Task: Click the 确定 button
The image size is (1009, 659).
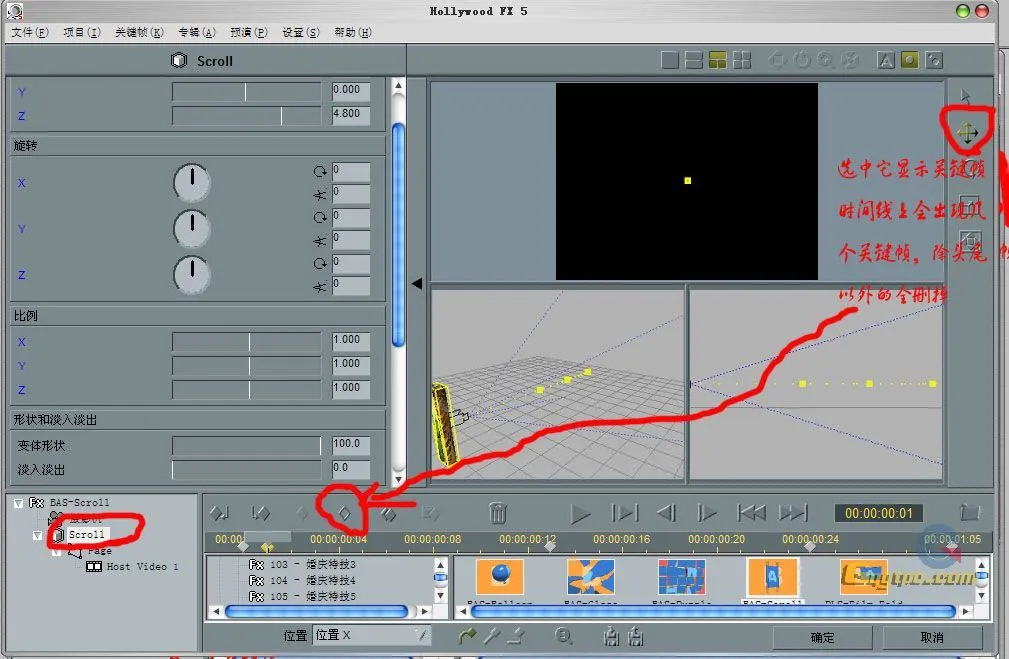Action: (x=822, y=637)
